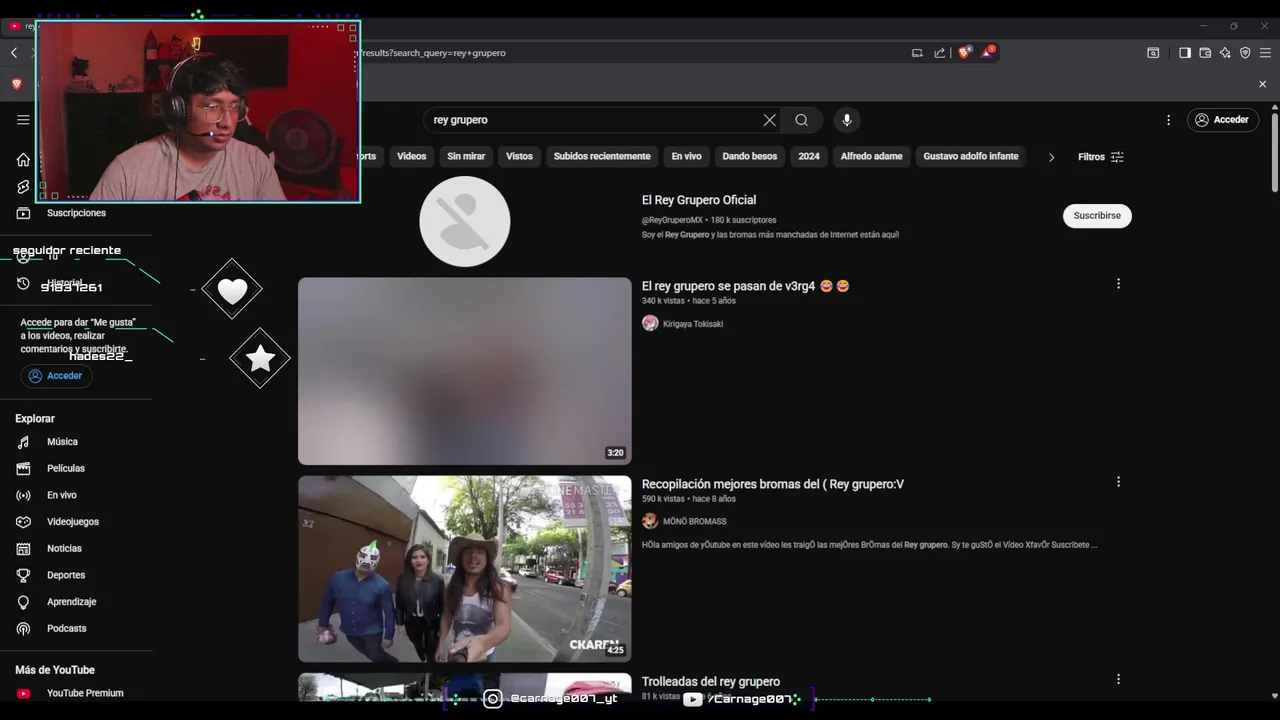Open the MÖNÖ BROMASS channel link

695,522
